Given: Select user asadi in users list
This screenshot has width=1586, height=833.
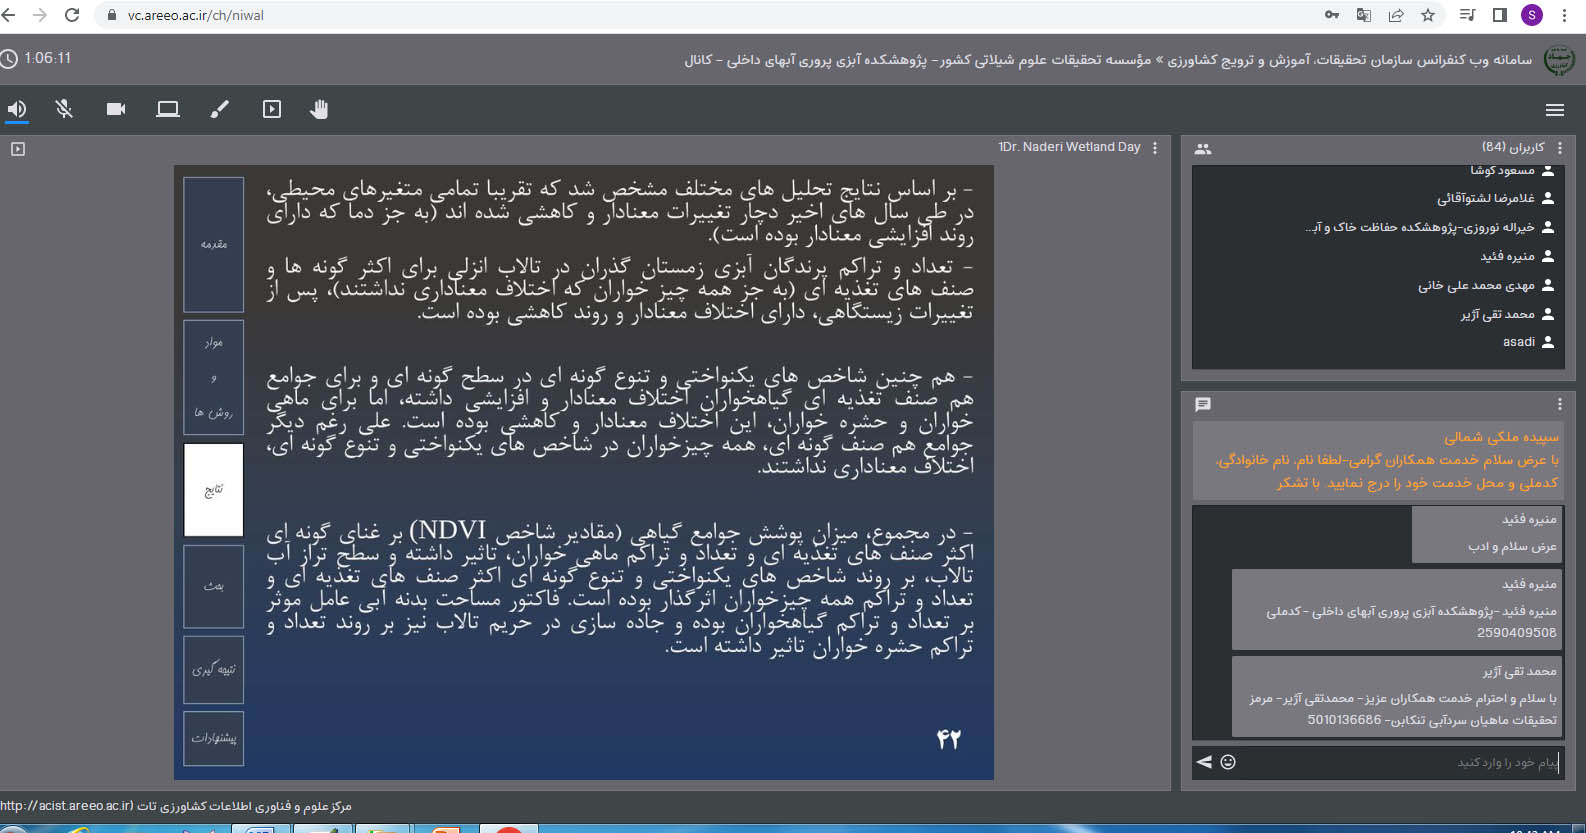Looking at the screenshot, I should click(1519, 342).
